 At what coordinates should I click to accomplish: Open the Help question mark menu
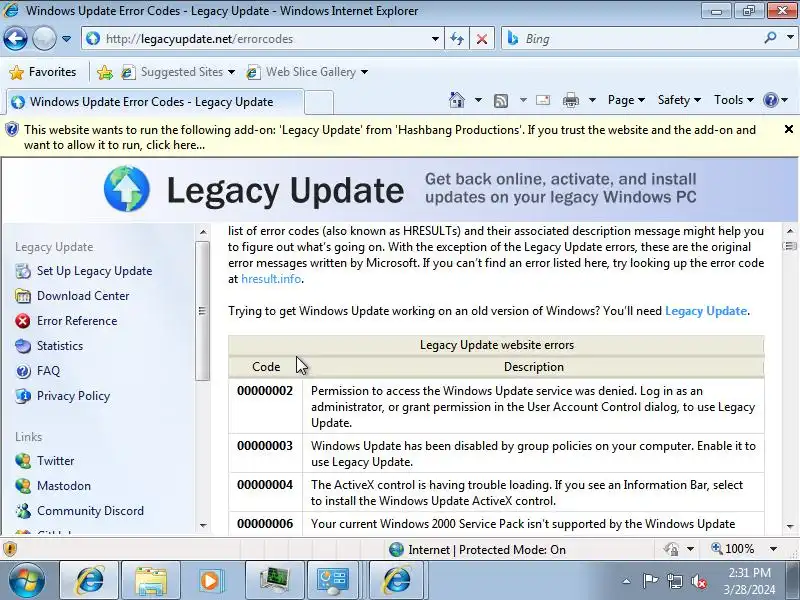click(775, 100)
